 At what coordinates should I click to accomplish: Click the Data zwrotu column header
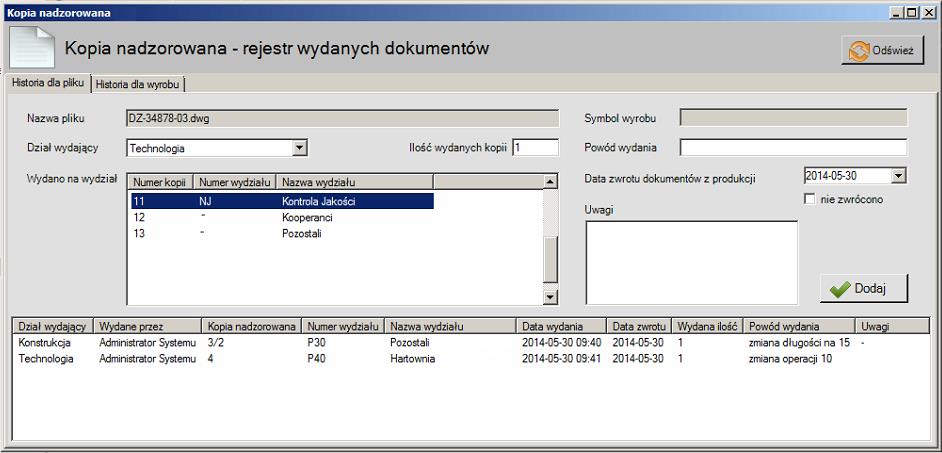[640, 326]
